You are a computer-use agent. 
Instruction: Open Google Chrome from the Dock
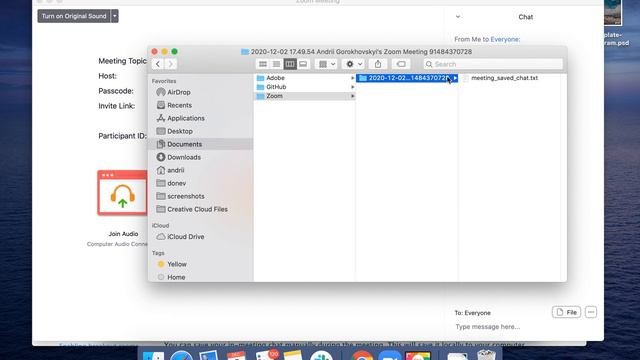[362, 355]
